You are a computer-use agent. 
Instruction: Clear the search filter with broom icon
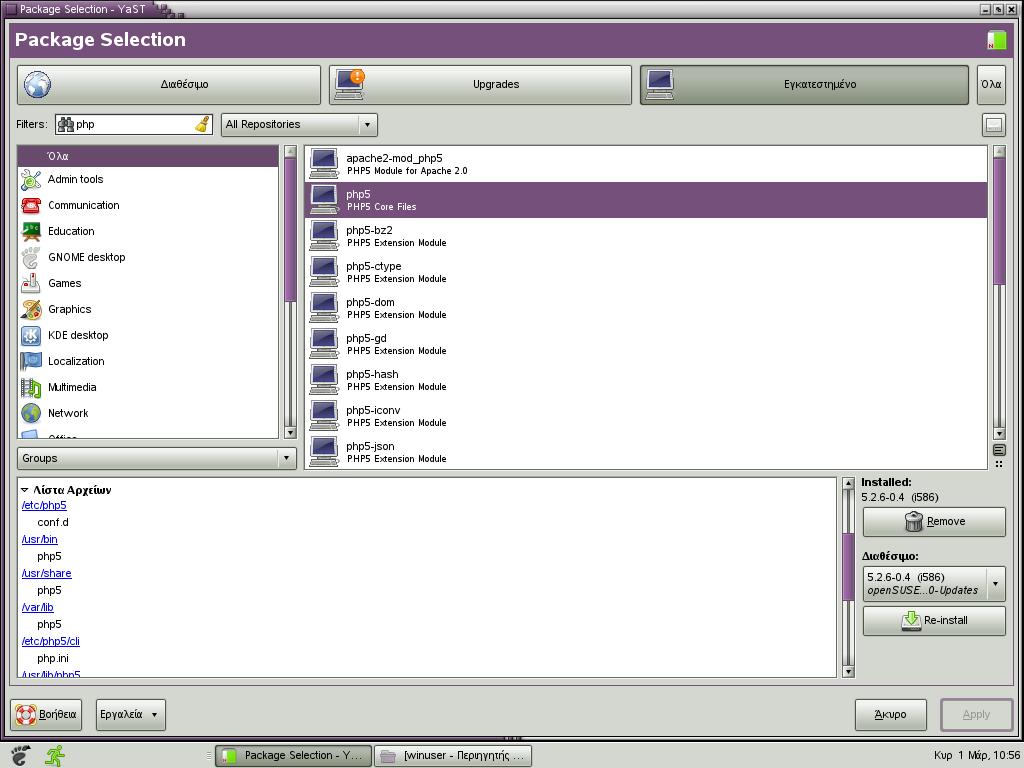coord(202,124)
